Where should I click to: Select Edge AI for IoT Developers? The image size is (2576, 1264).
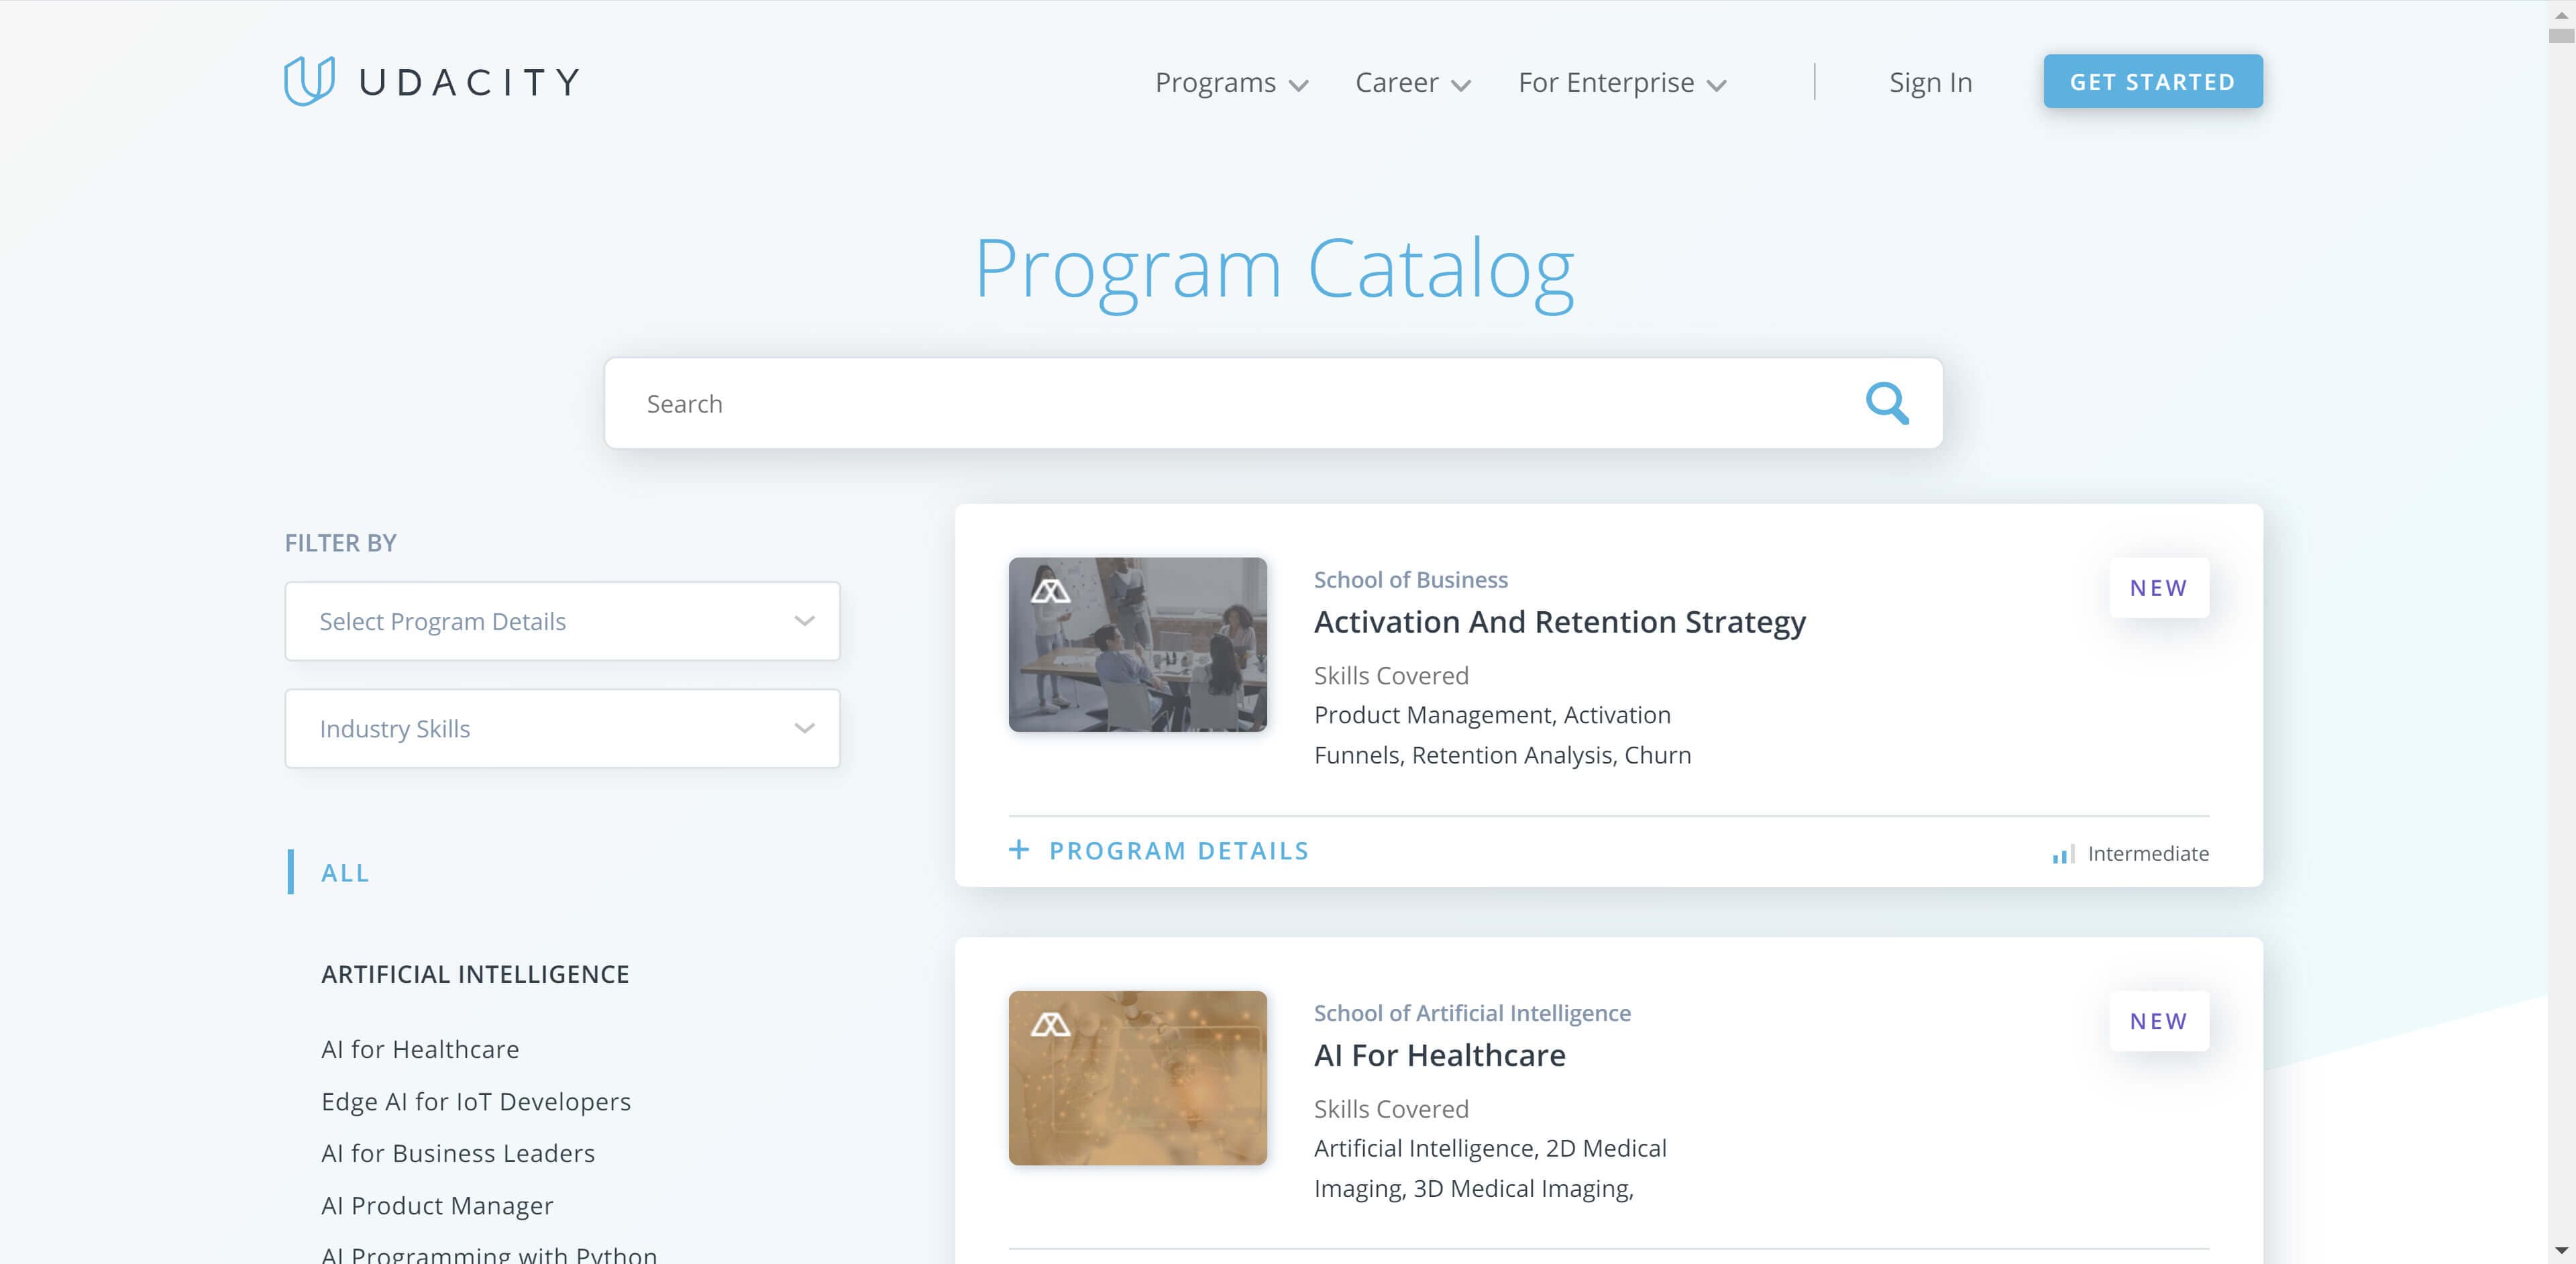pos(476,1100)
